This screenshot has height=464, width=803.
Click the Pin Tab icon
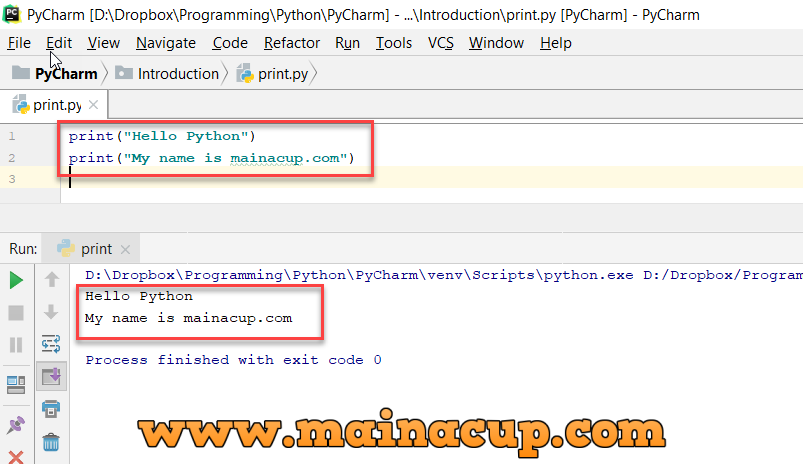tap(16, 425)
